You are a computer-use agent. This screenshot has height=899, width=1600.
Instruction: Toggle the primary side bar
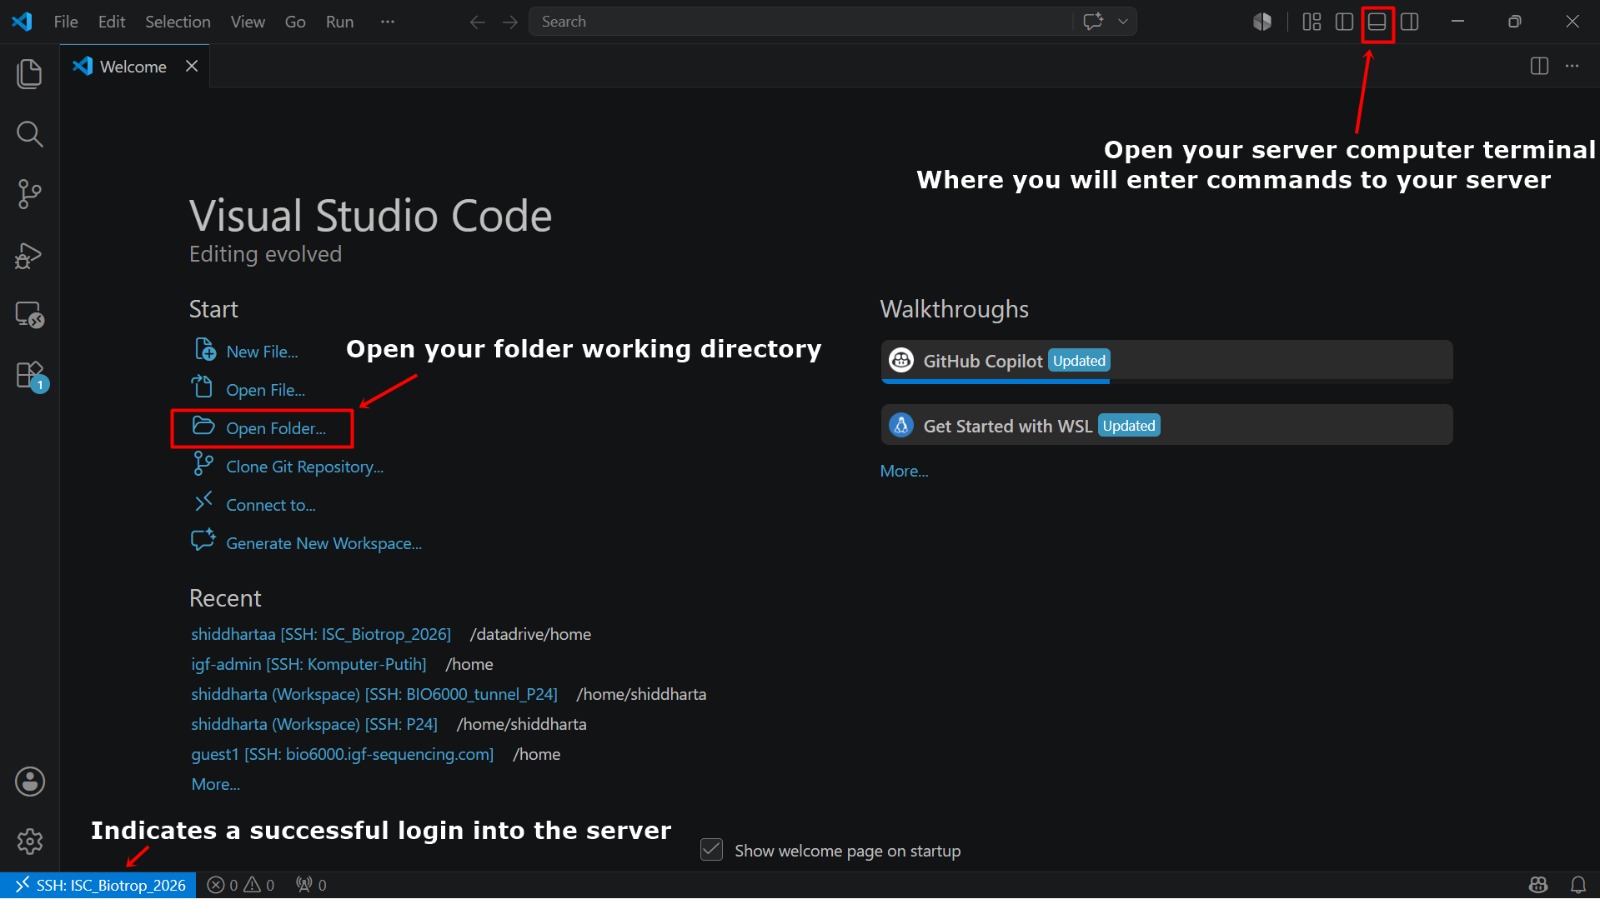pyautogui.click(x=1344, y=21)
